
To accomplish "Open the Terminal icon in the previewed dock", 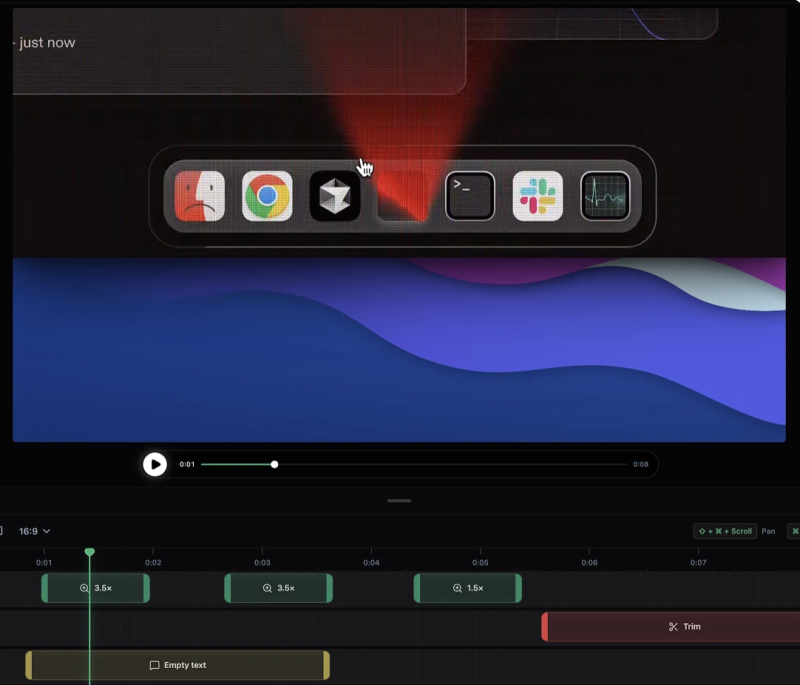I will (x=470, y=196).
